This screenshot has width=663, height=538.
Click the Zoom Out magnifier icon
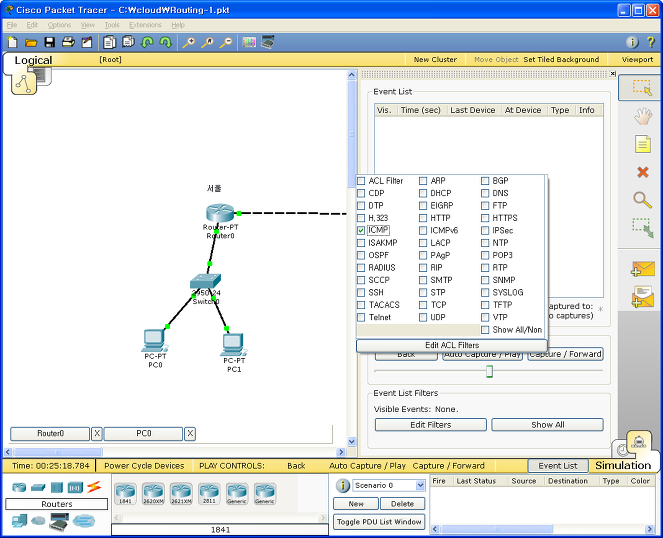coord(226,42)
